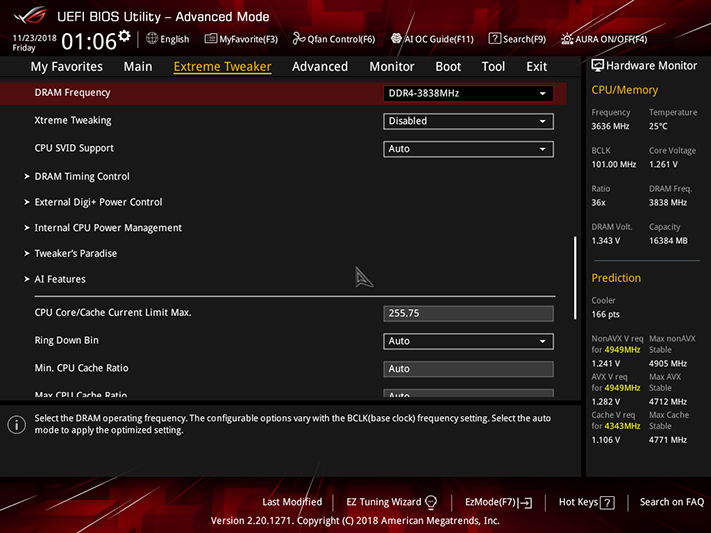Click the 36x ratio value
Screen dimensions: 711x533
(598, 202)
